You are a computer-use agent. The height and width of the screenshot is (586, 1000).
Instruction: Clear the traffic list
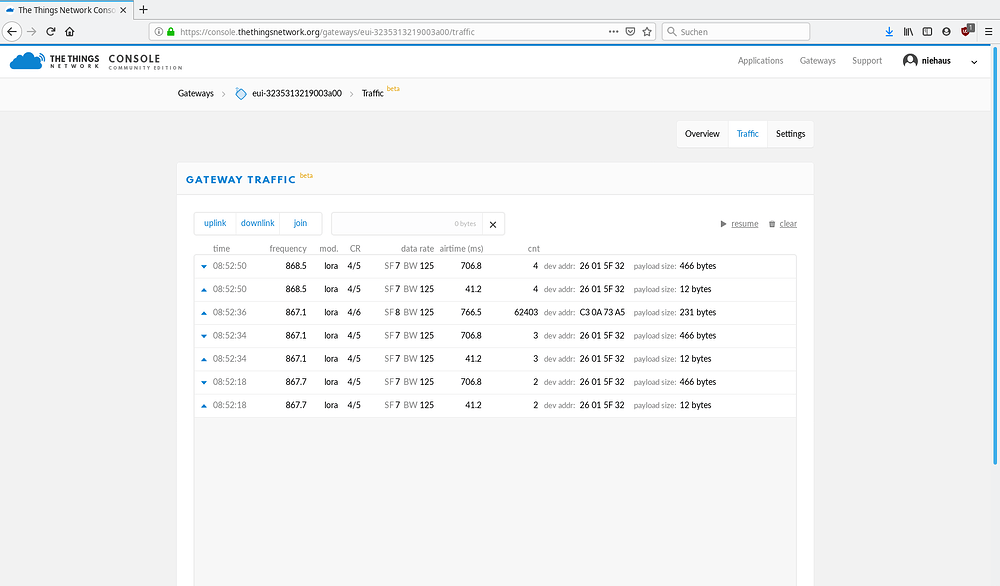point(788,224)
